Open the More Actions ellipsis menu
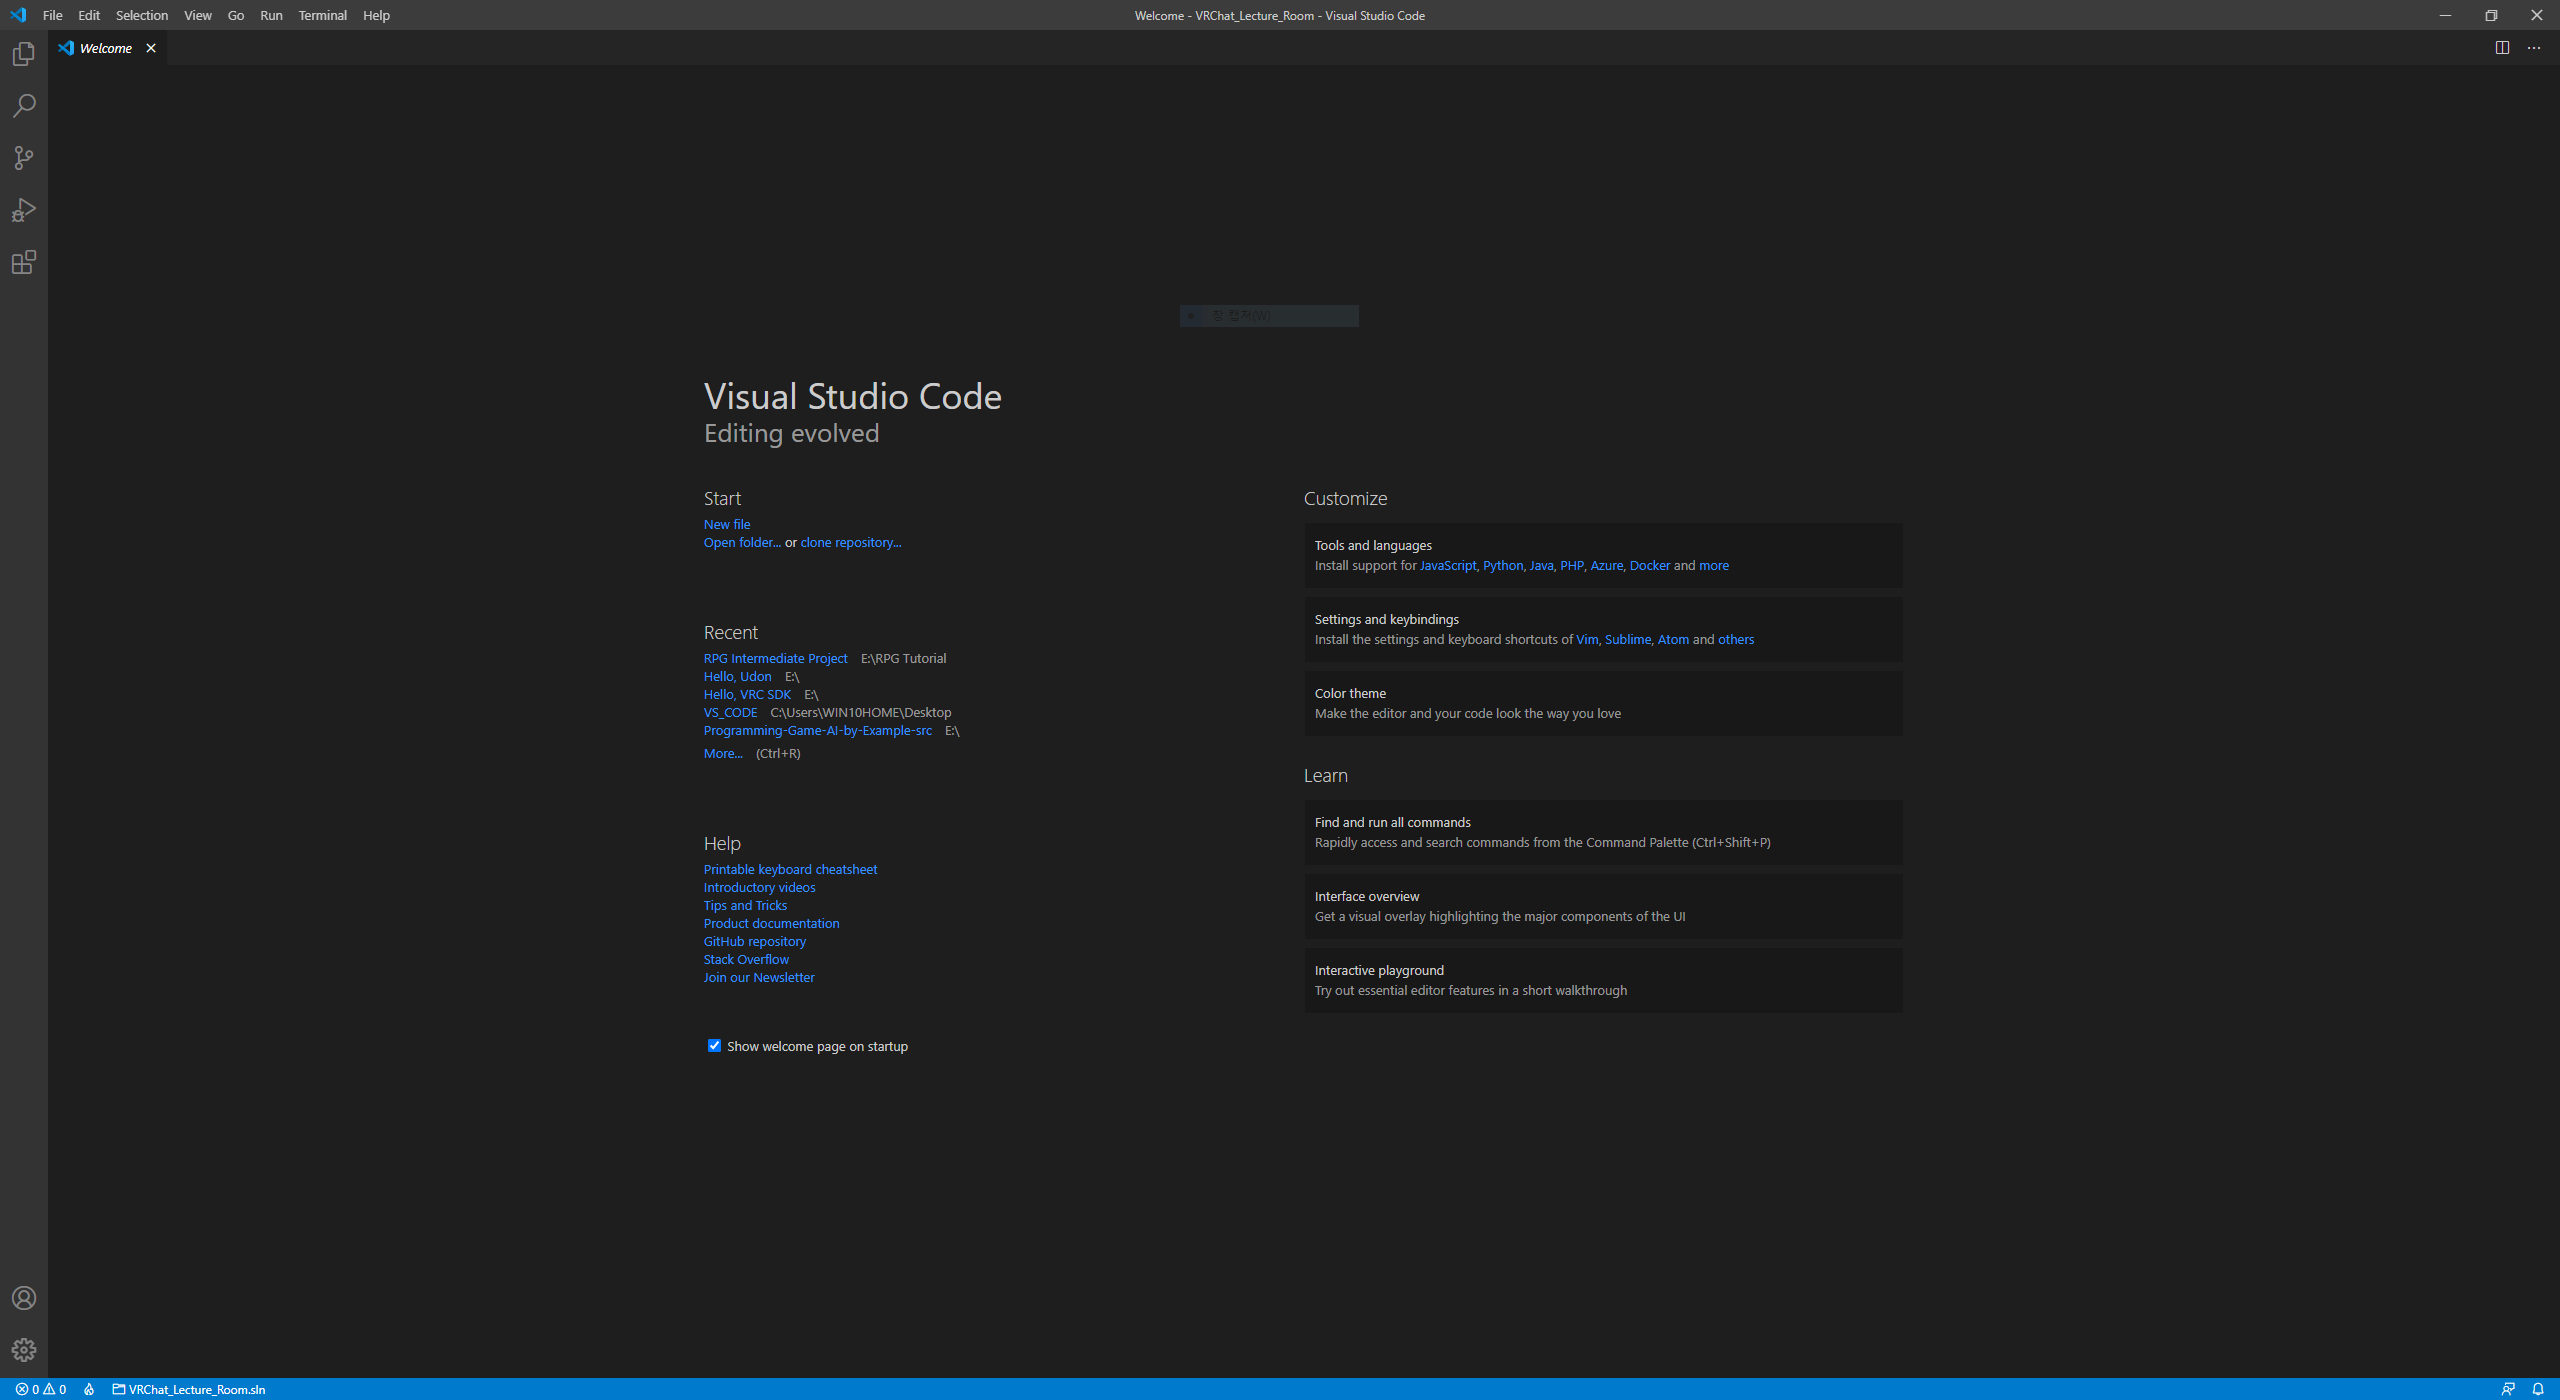Screen dimensions: 2560x1400 [2534, 48]
